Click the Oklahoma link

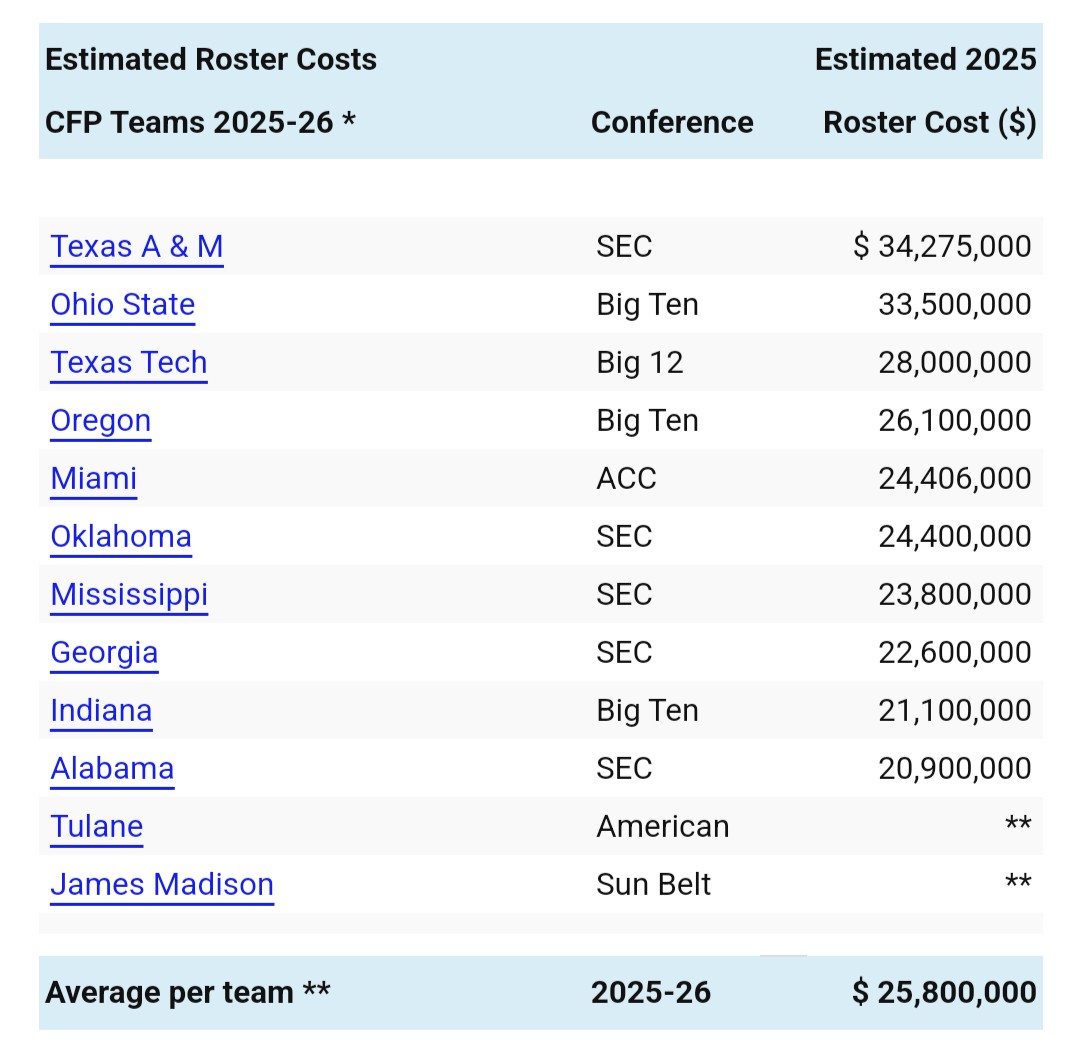(121, 537)
